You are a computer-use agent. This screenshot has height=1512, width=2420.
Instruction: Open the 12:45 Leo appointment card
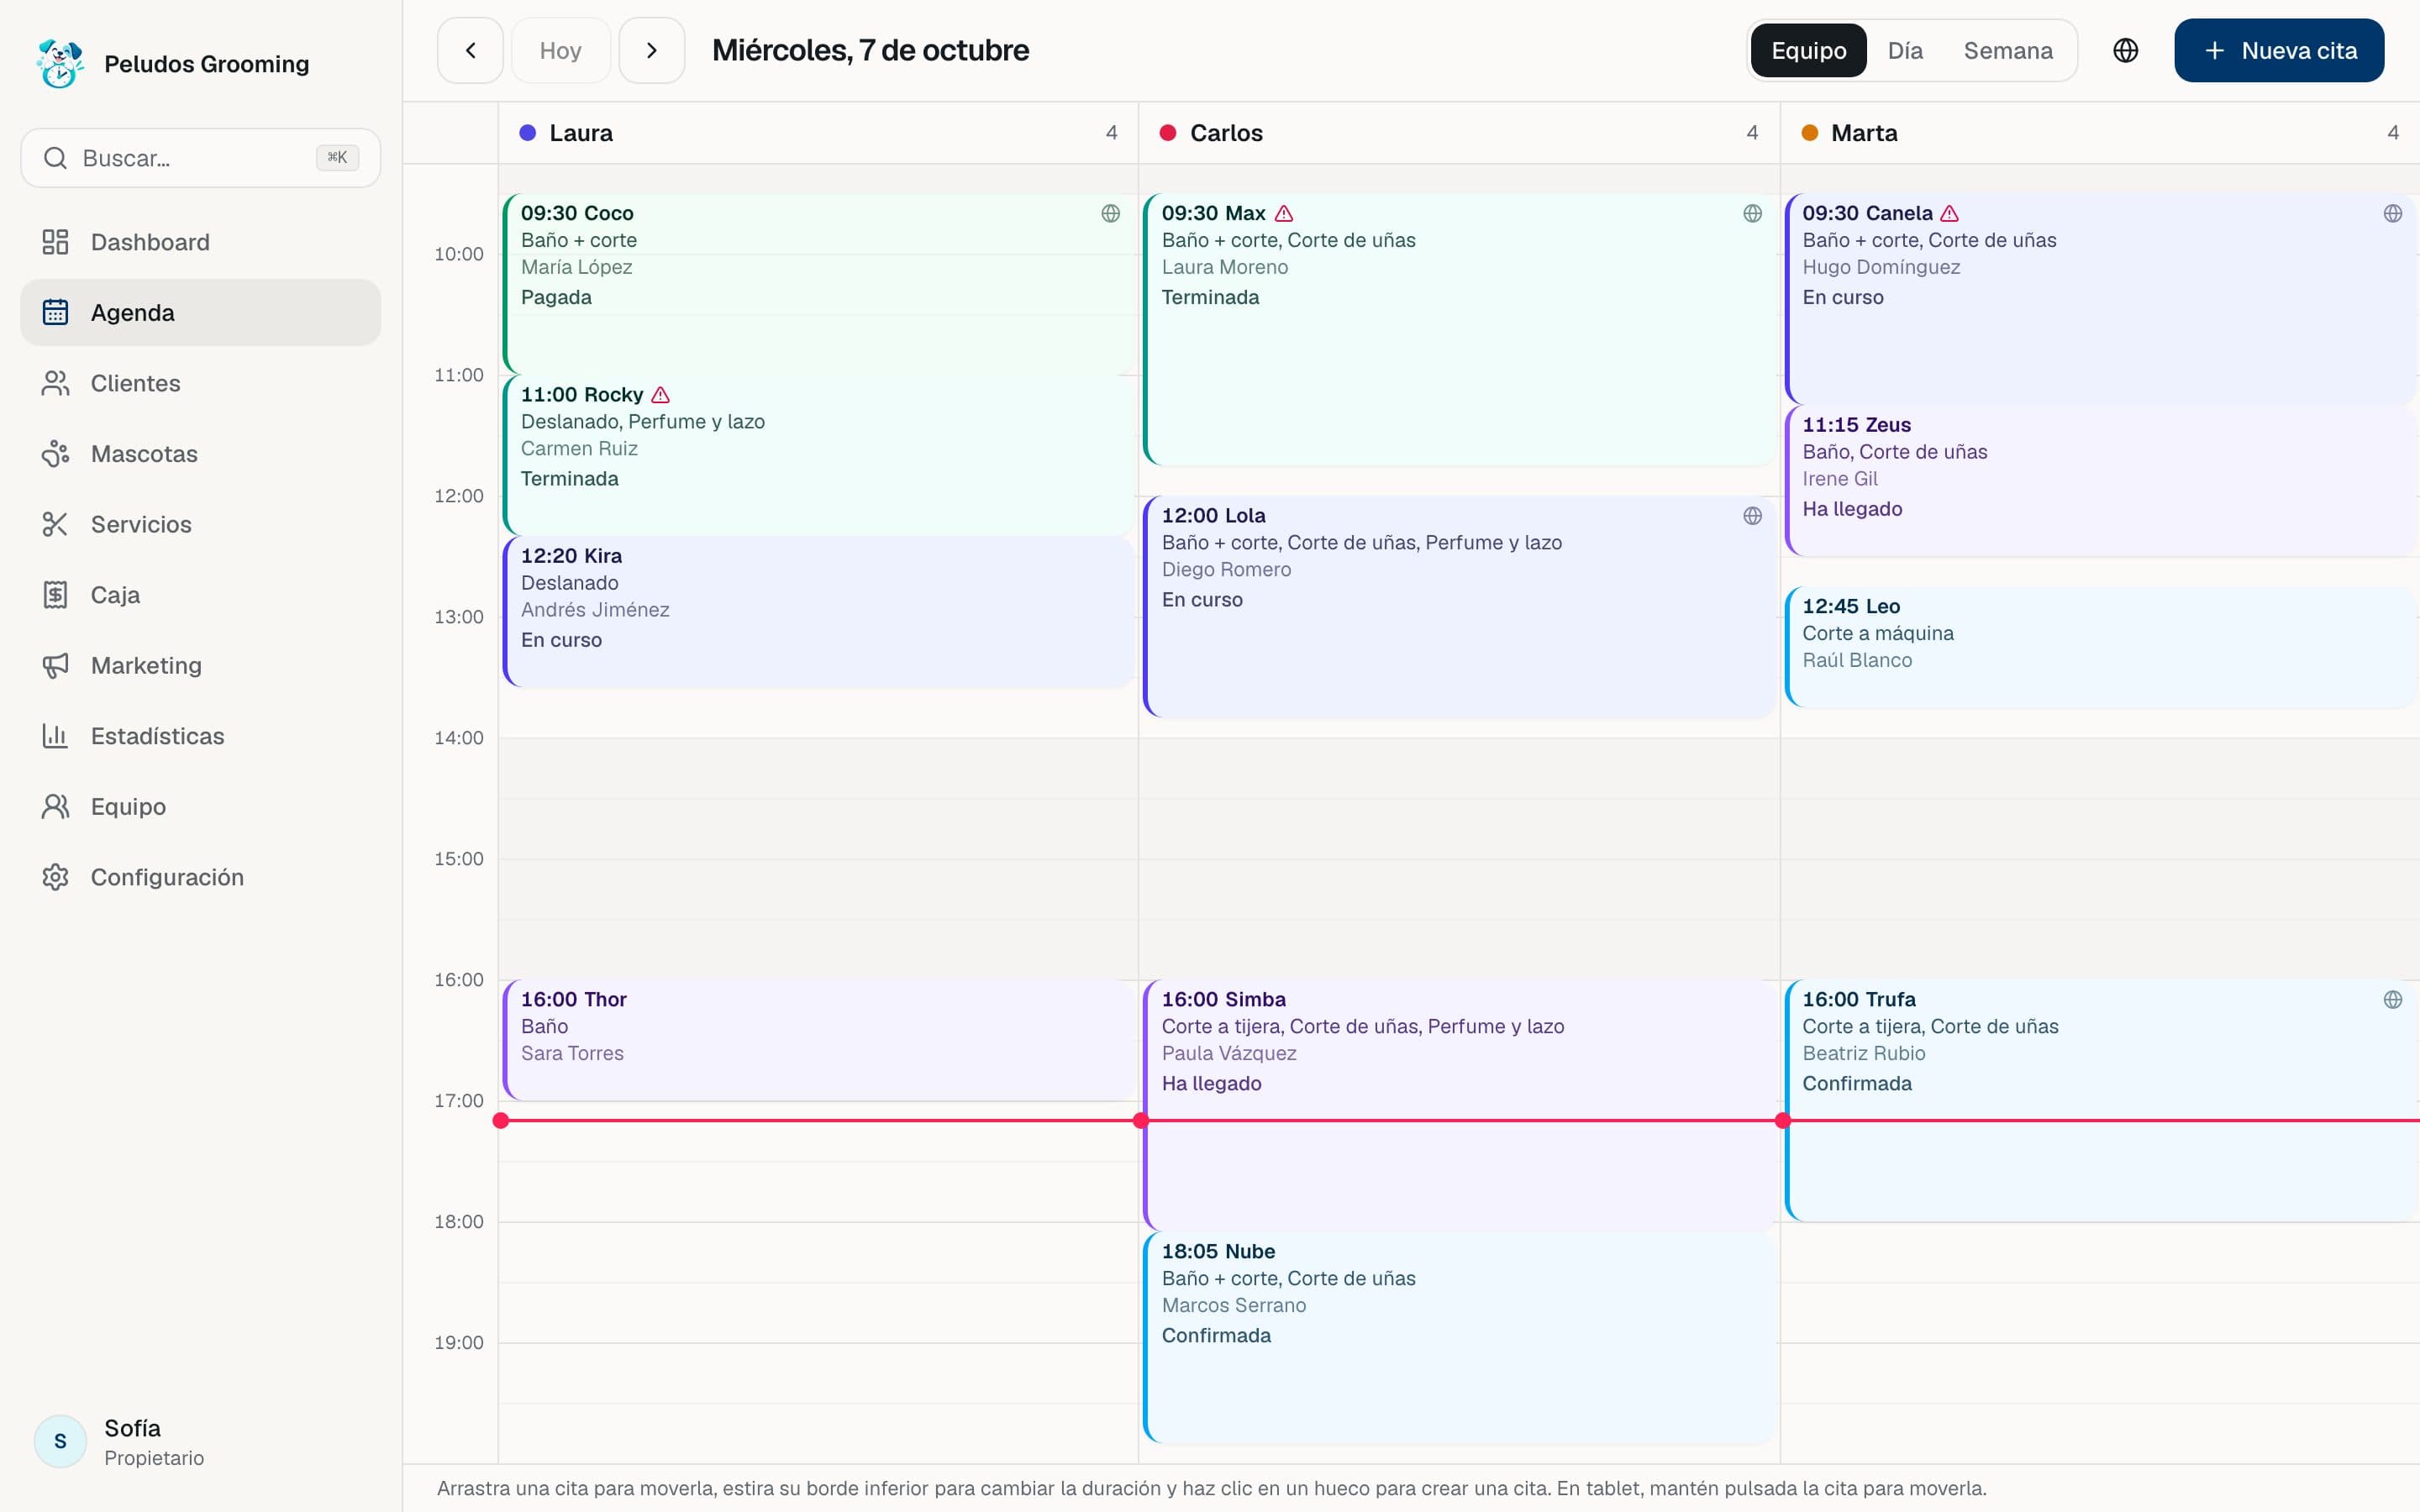point(2100,647)
